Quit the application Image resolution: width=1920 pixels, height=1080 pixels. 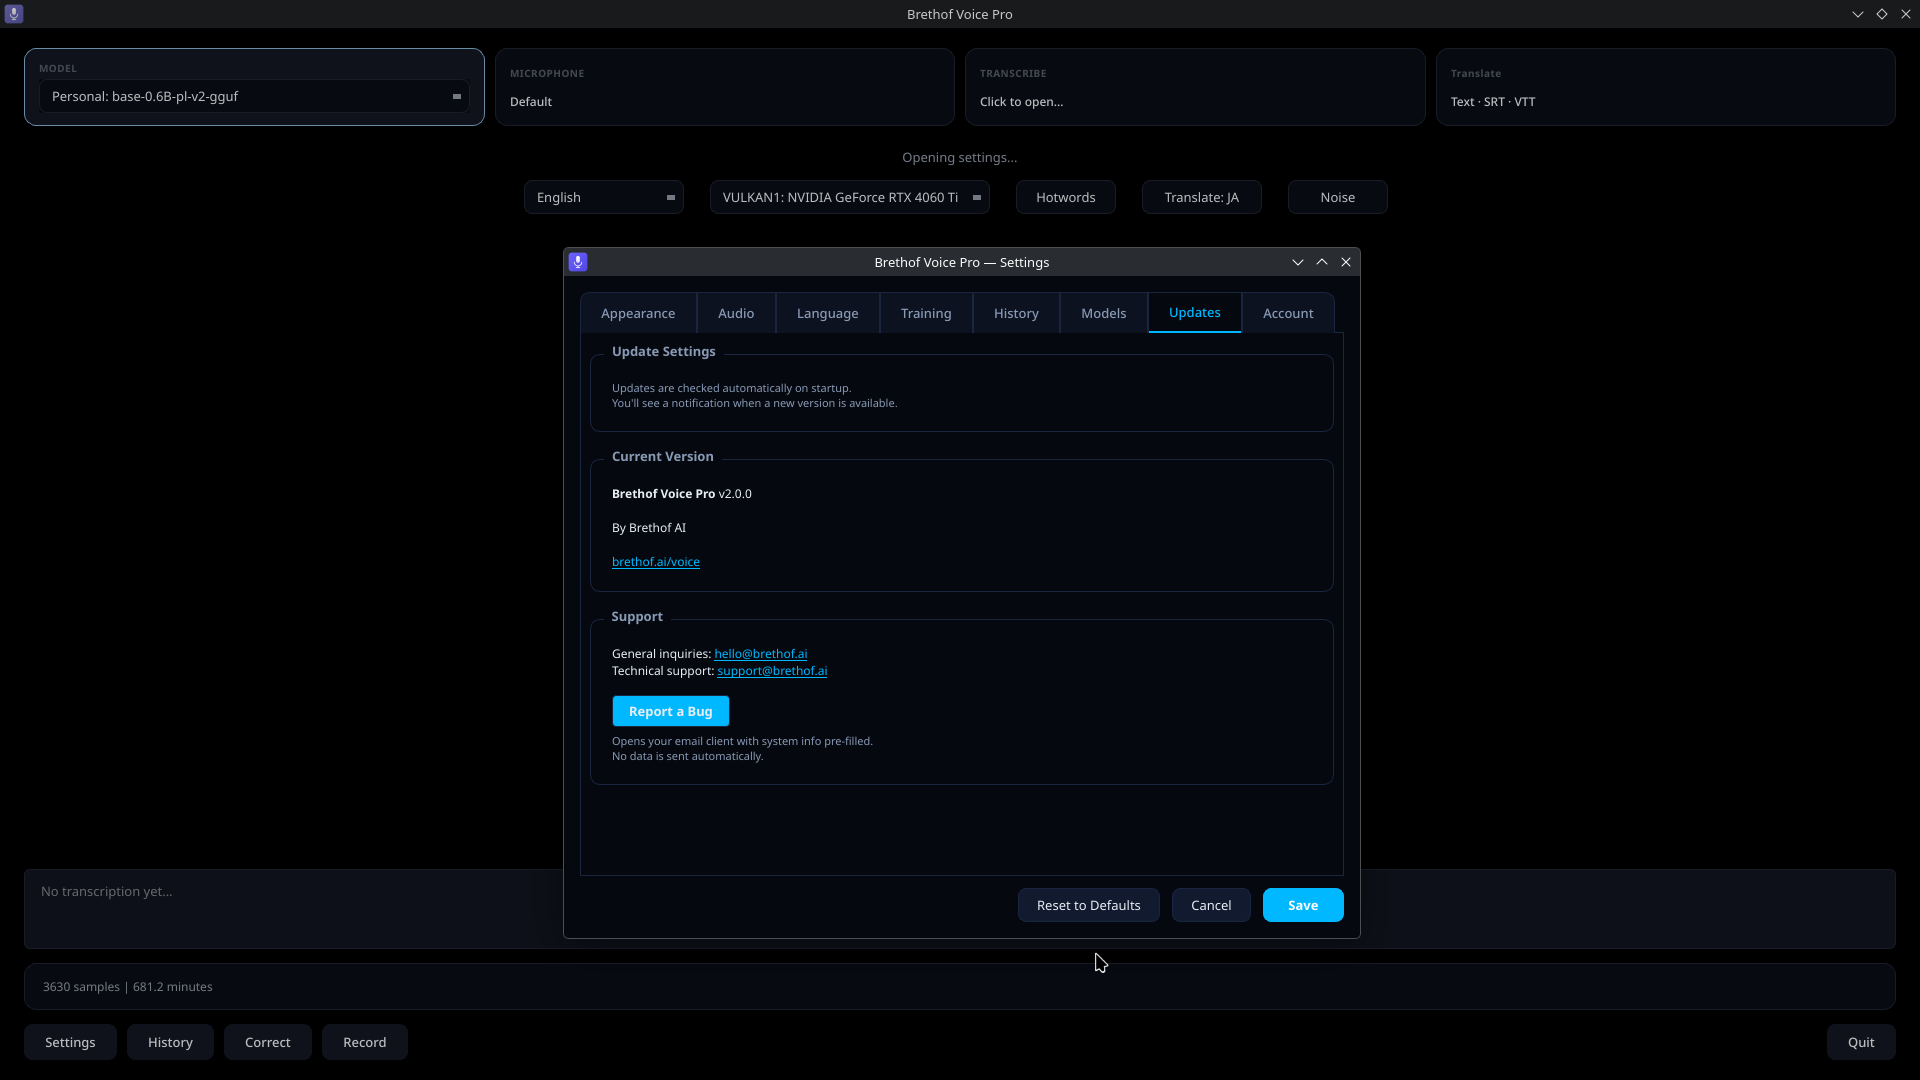[x=1861, y=1042]
